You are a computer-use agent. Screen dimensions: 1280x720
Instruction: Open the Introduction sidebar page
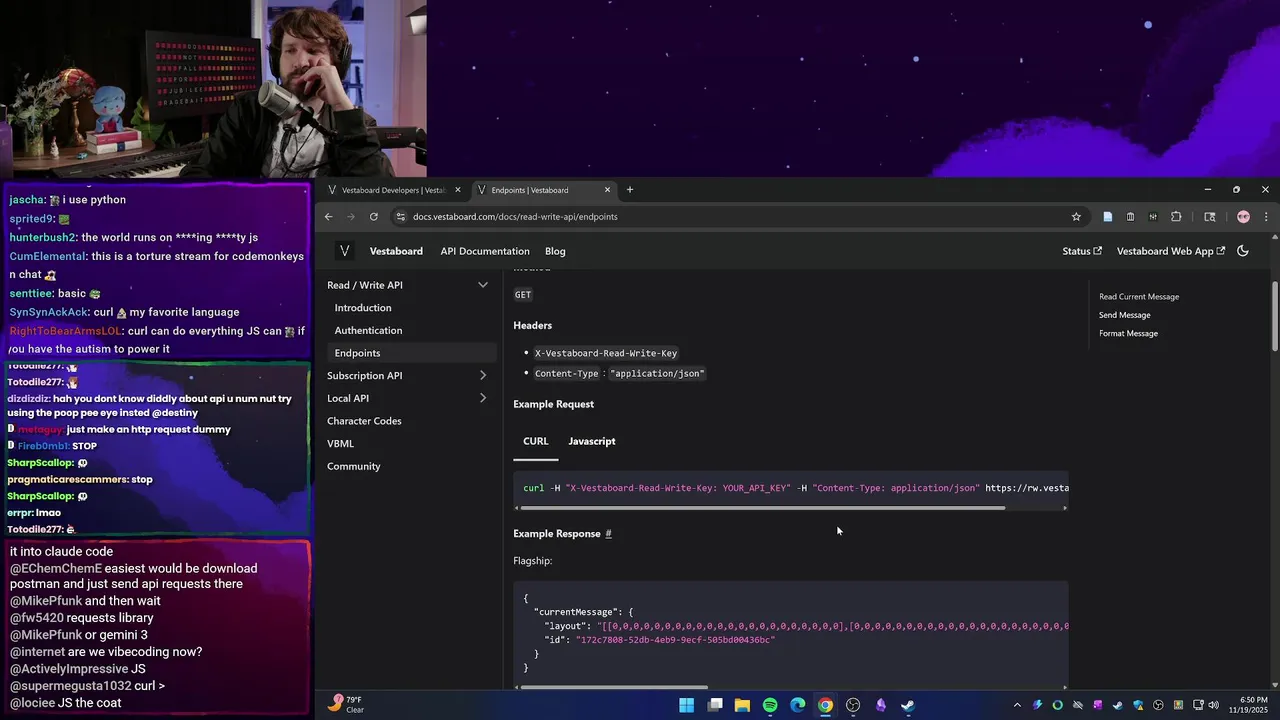click(x=363, y=308)
